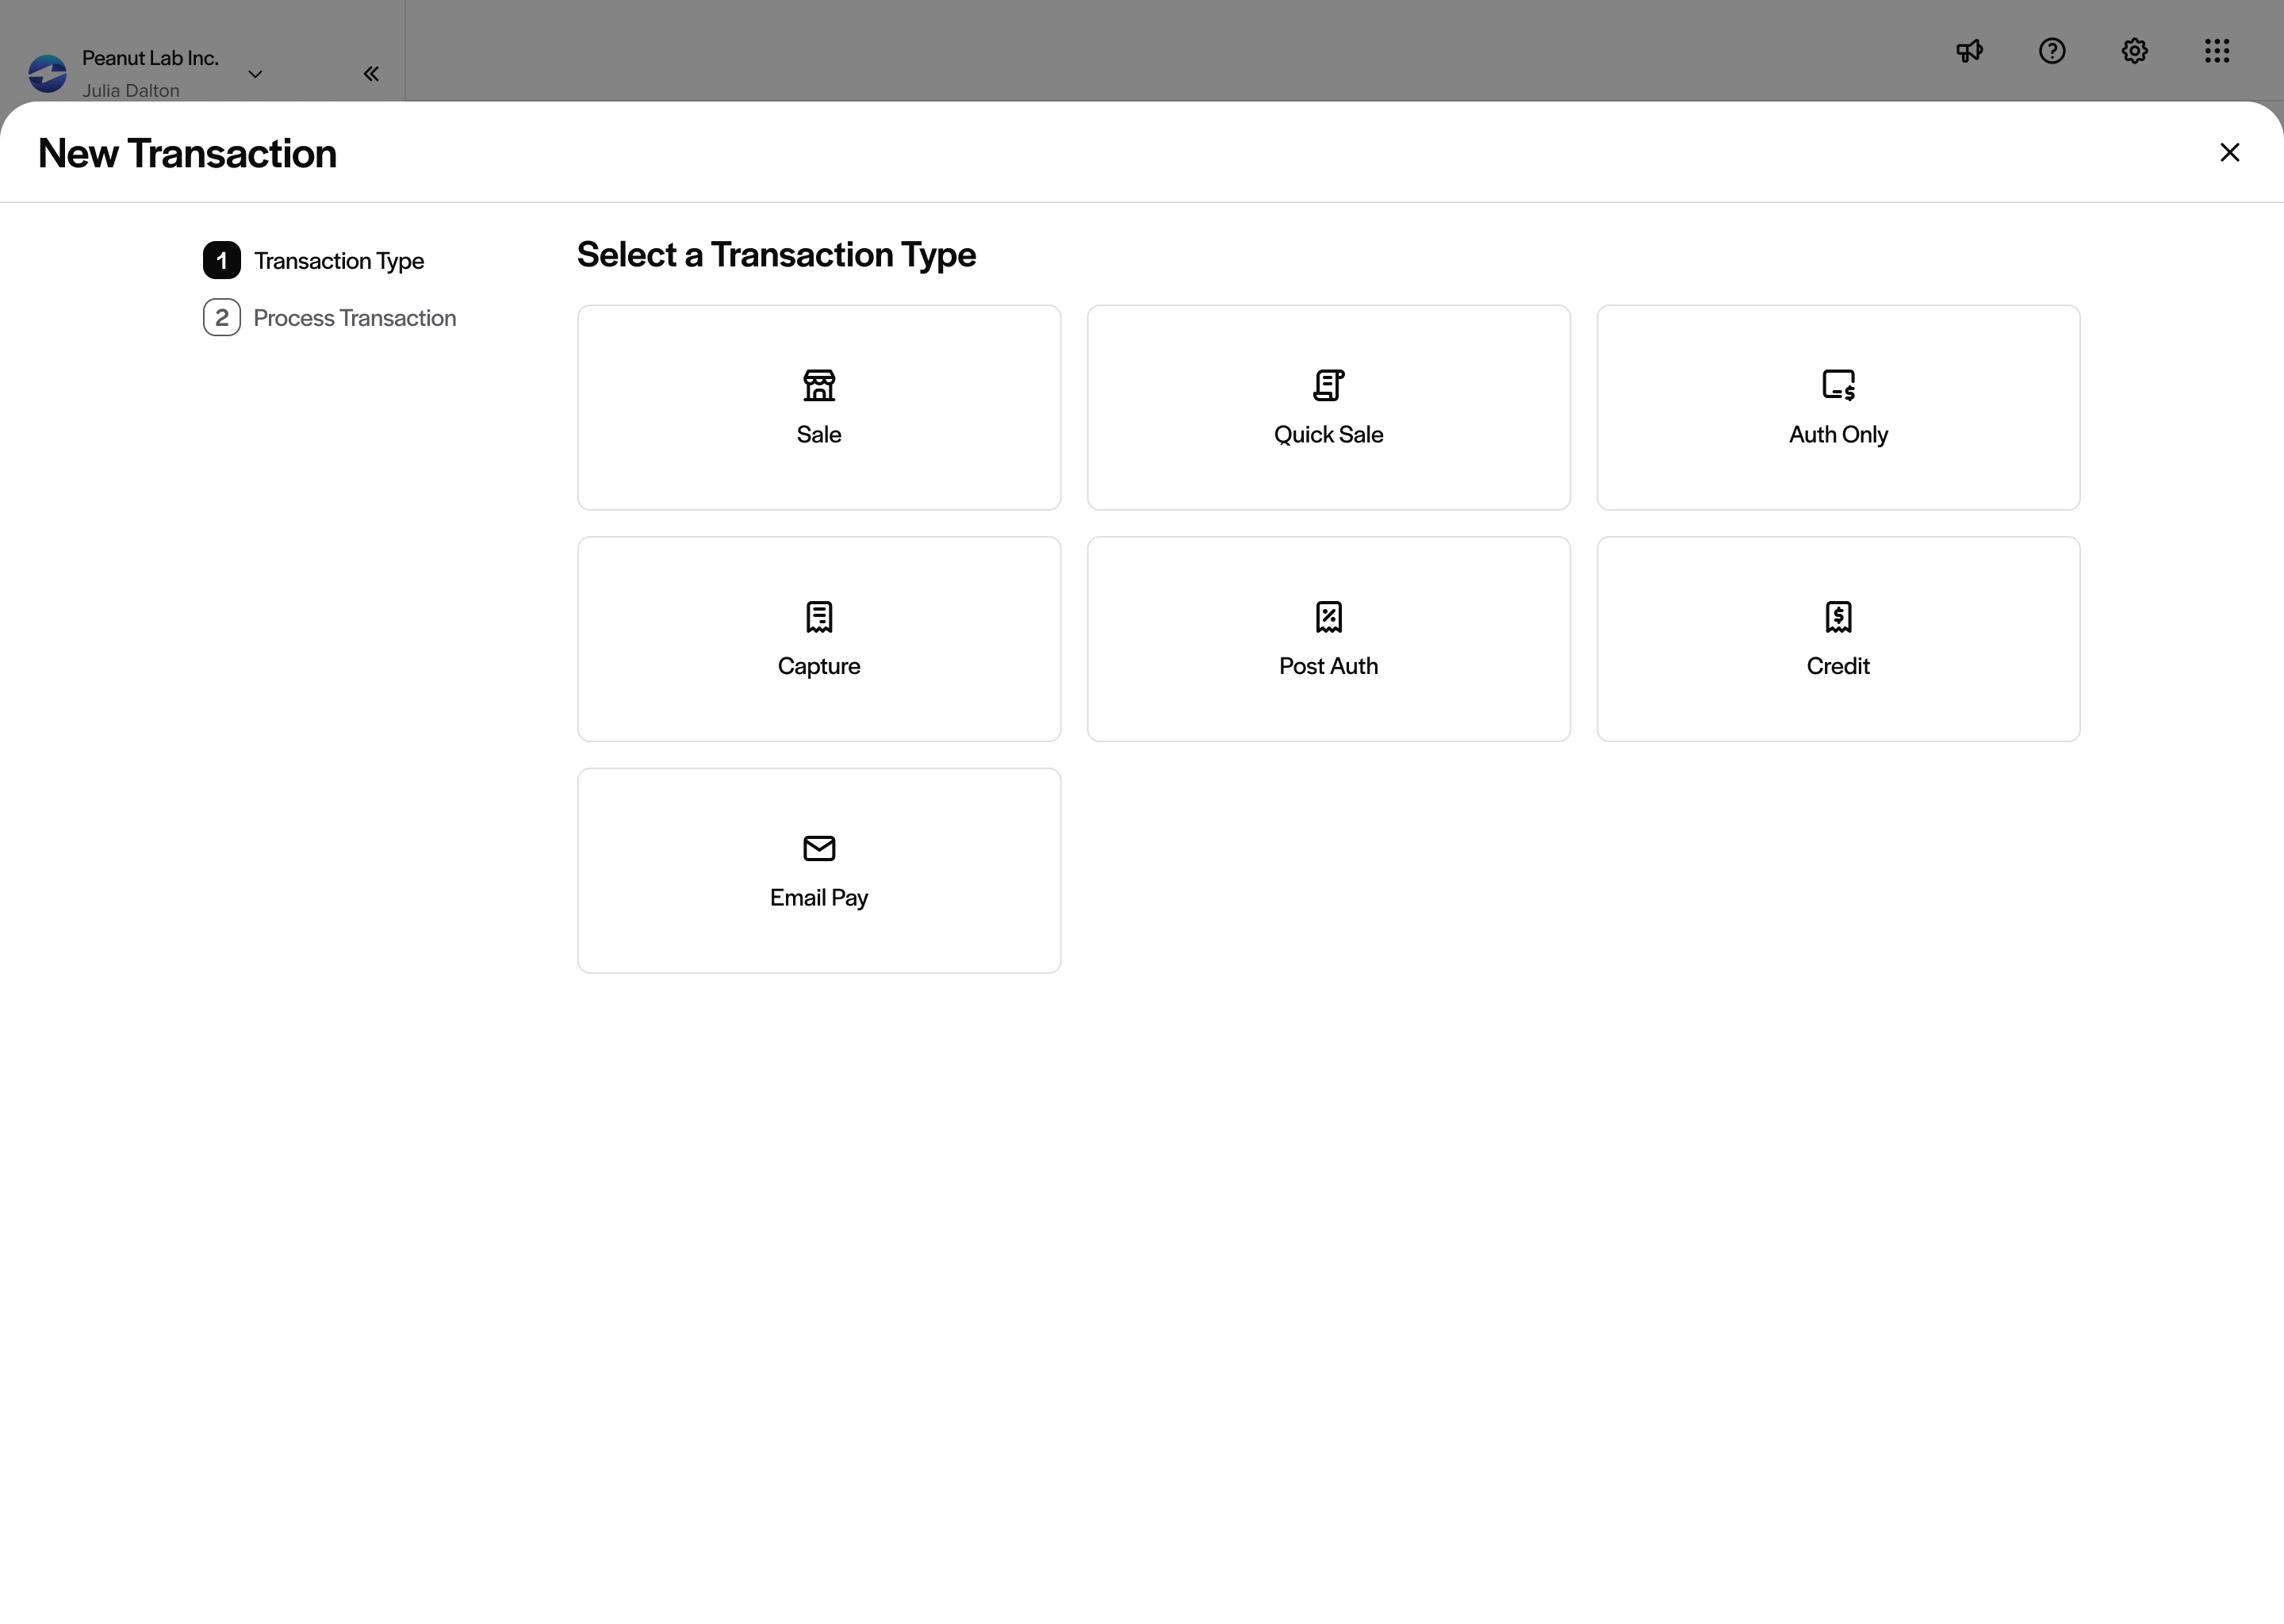Close the New Transaction dialog

[x=2229, y=152]
